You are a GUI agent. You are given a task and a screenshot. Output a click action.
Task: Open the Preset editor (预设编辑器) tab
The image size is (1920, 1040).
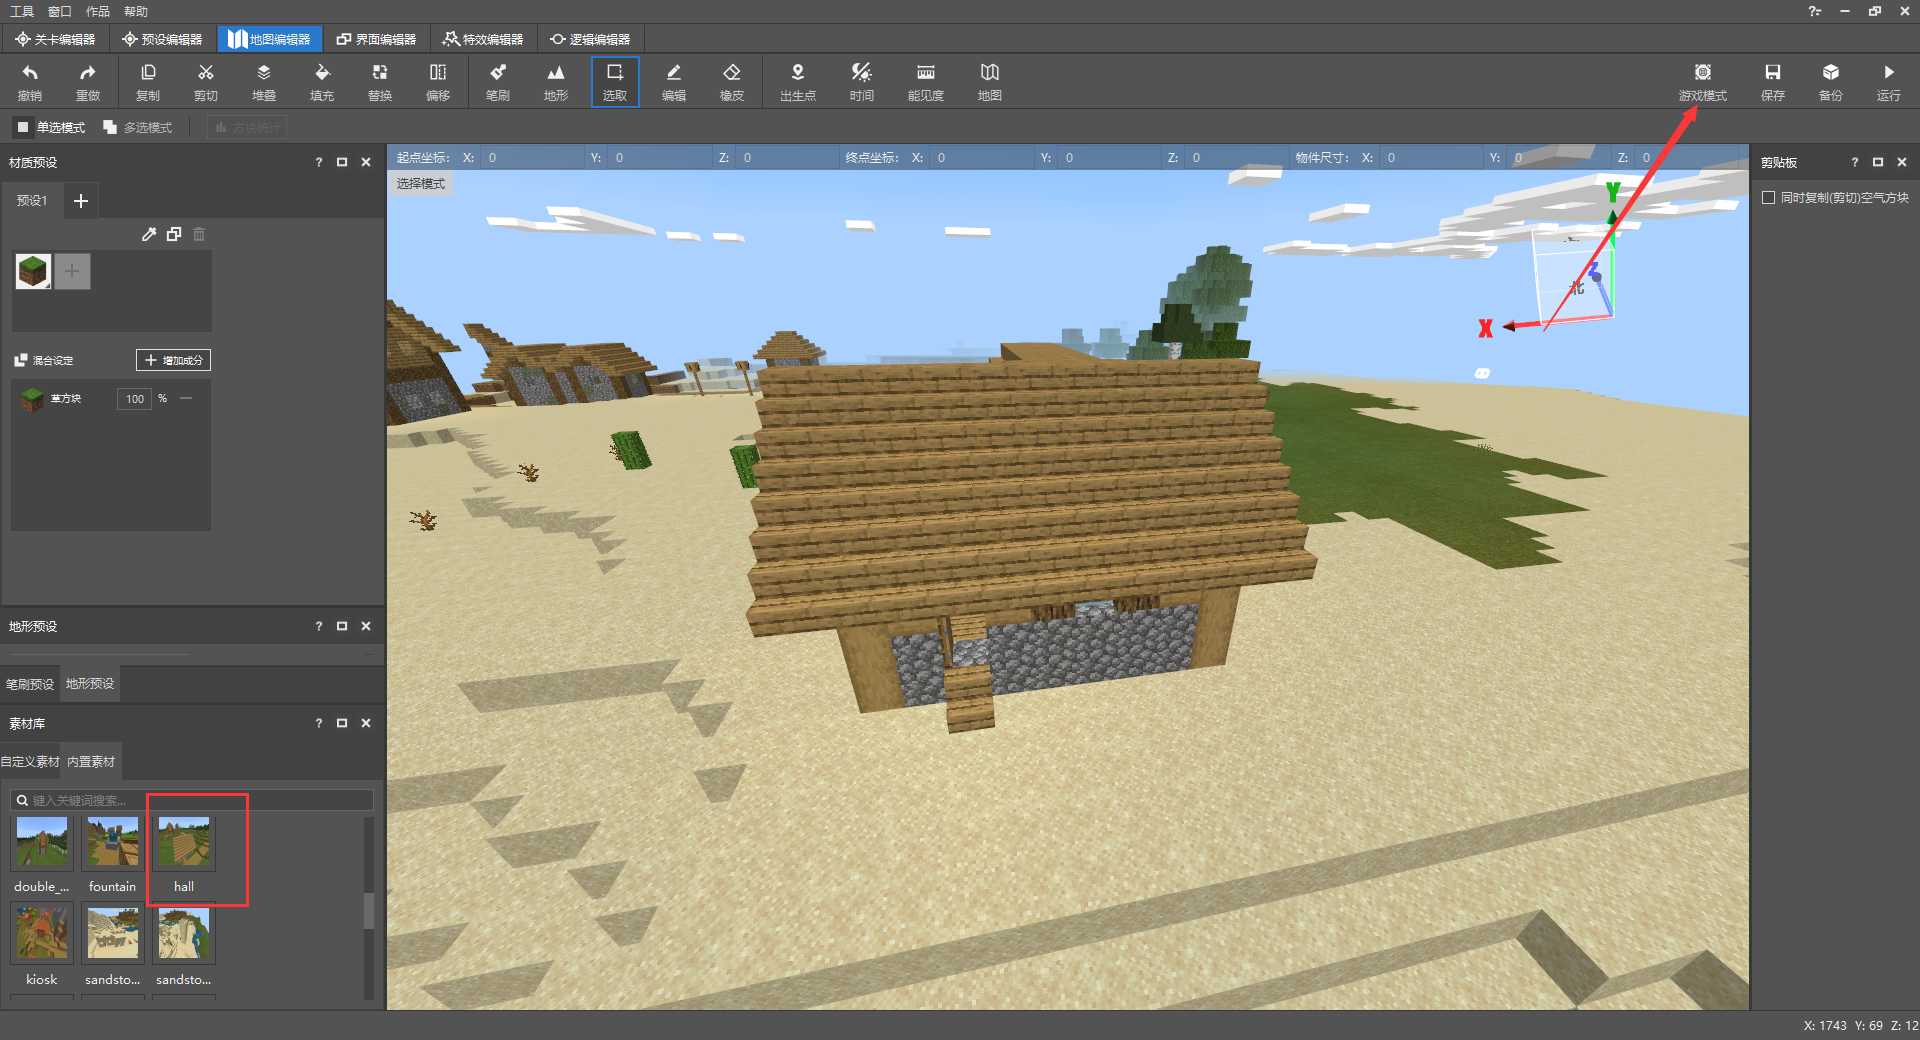(162, 39)
